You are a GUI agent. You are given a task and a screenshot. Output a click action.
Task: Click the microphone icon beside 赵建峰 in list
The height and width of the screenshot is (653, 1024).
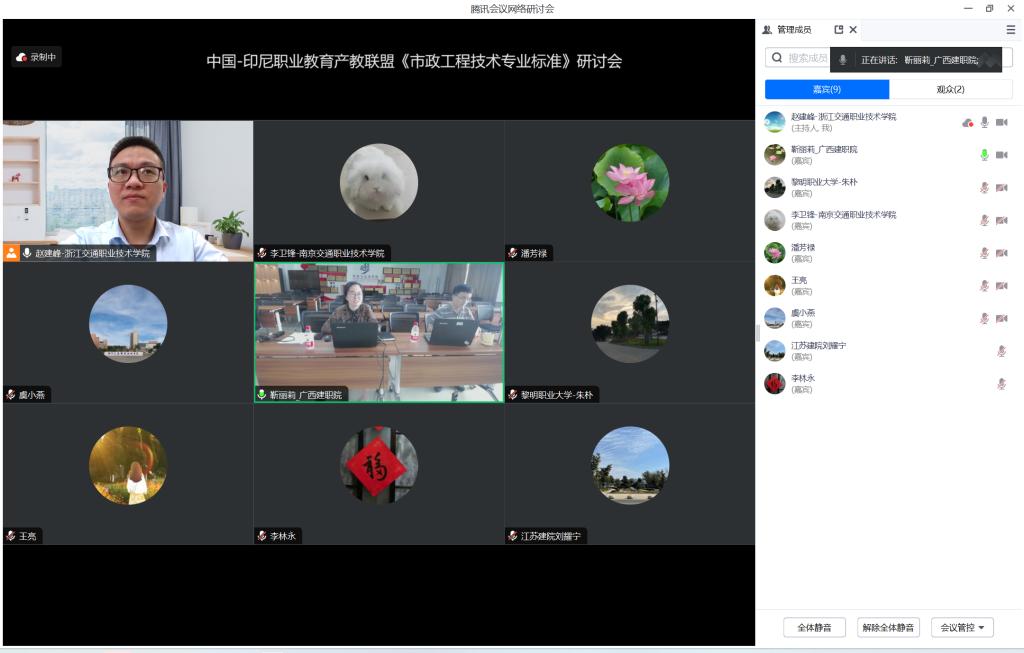click(984, 123)
